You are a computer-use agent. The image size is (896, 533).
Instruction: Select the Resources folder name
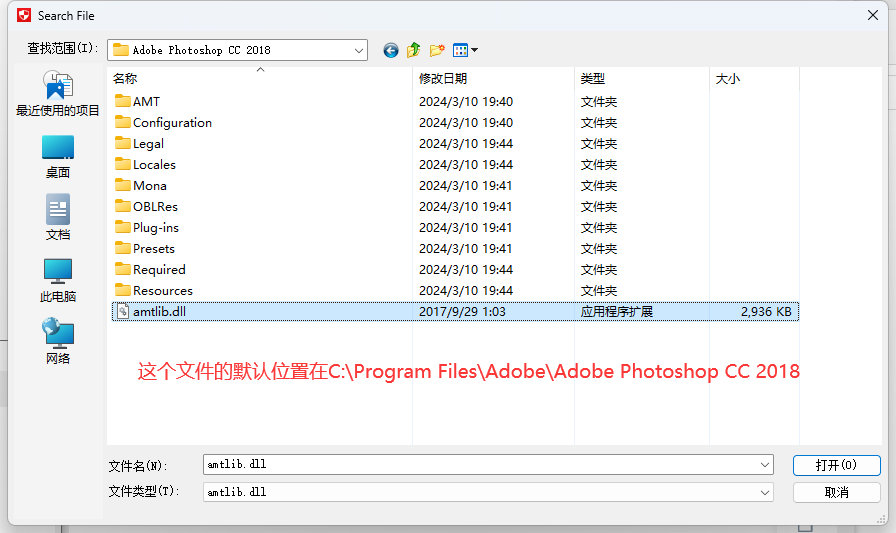tap(163, 291)
